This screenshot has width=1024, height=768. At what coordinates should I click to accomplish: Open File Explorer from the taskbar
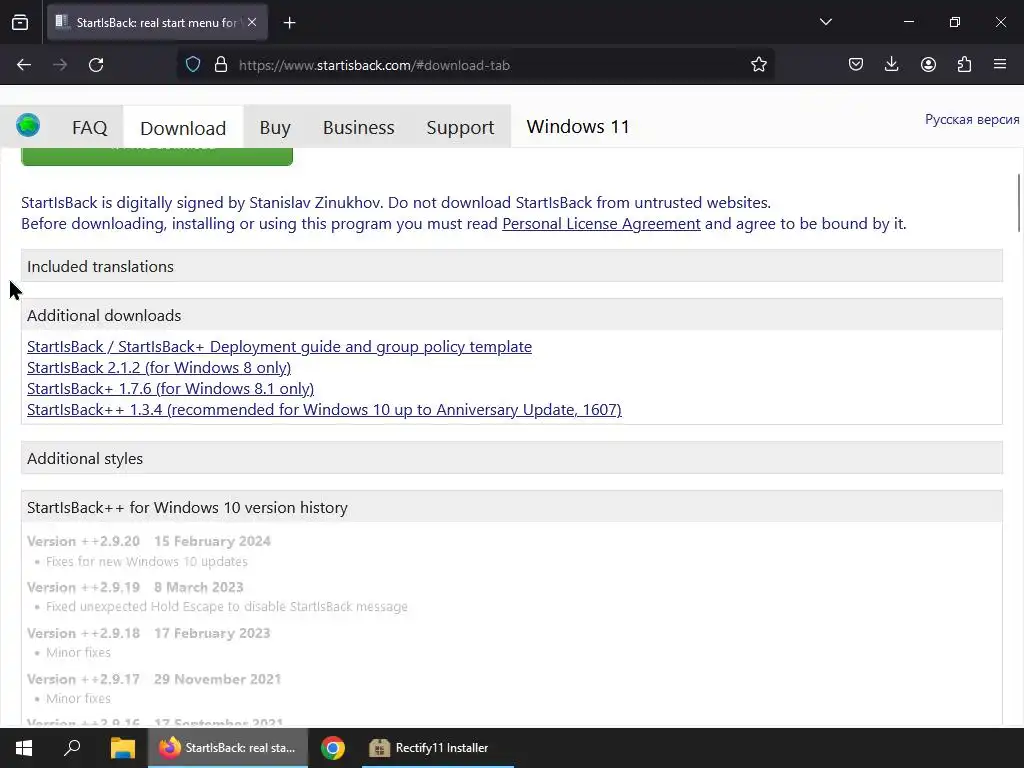click(122, 748)
